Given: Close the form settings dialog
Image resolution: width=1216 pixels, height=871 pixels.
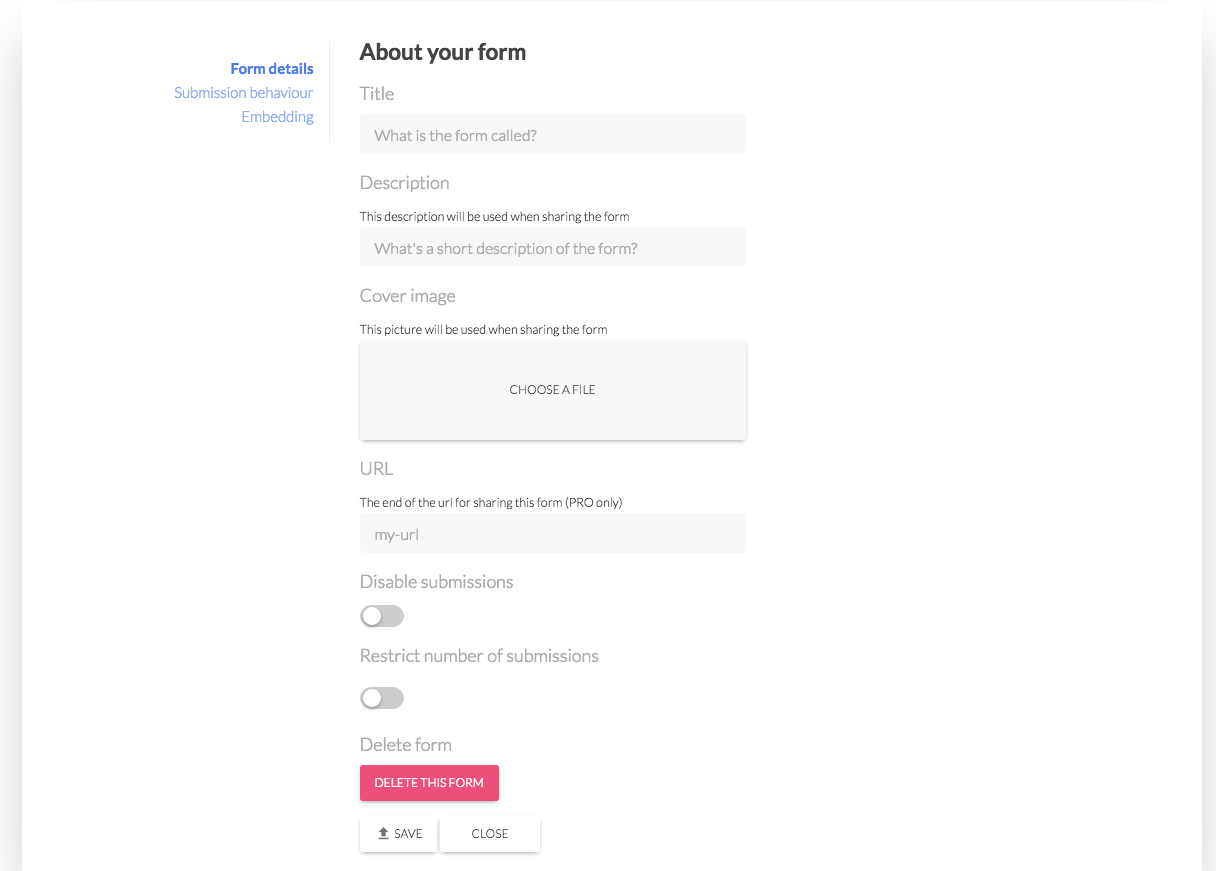Looking at the screenshot, I should 490,834.
